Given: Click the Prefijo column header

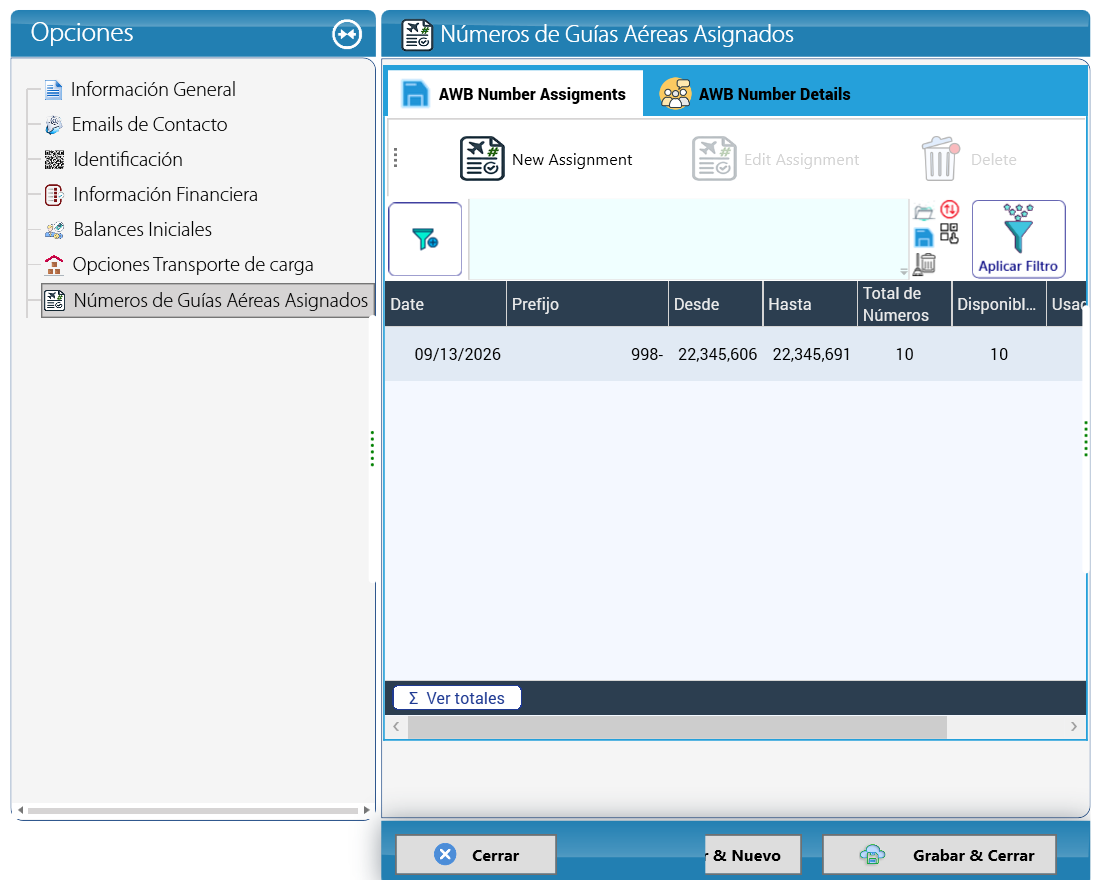Looking at the screenshot, I should pos(587,304).
